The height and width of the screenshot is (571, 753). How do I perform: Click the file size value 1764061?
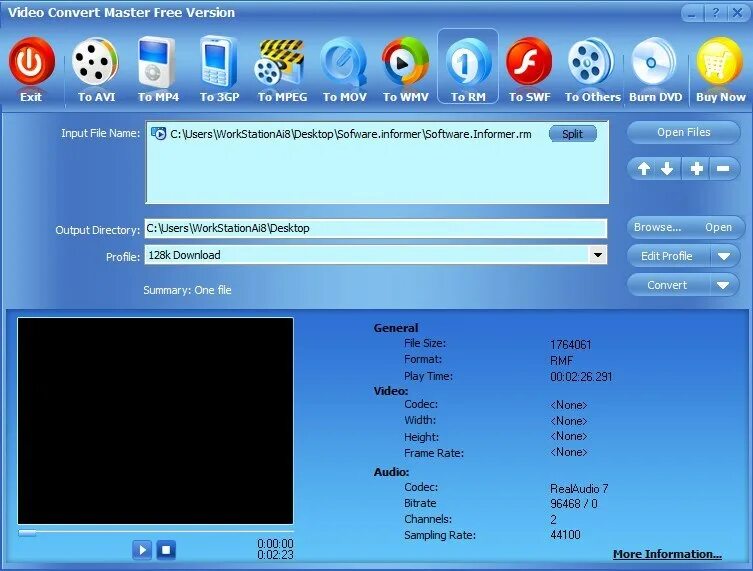coord(571,345)
